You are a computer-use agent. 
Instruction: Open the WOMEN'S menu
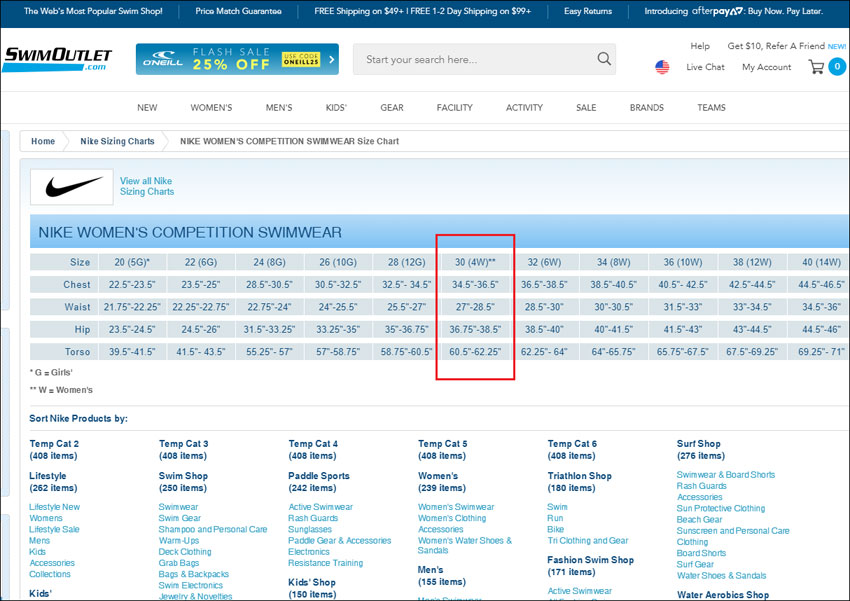click(211, 108)
